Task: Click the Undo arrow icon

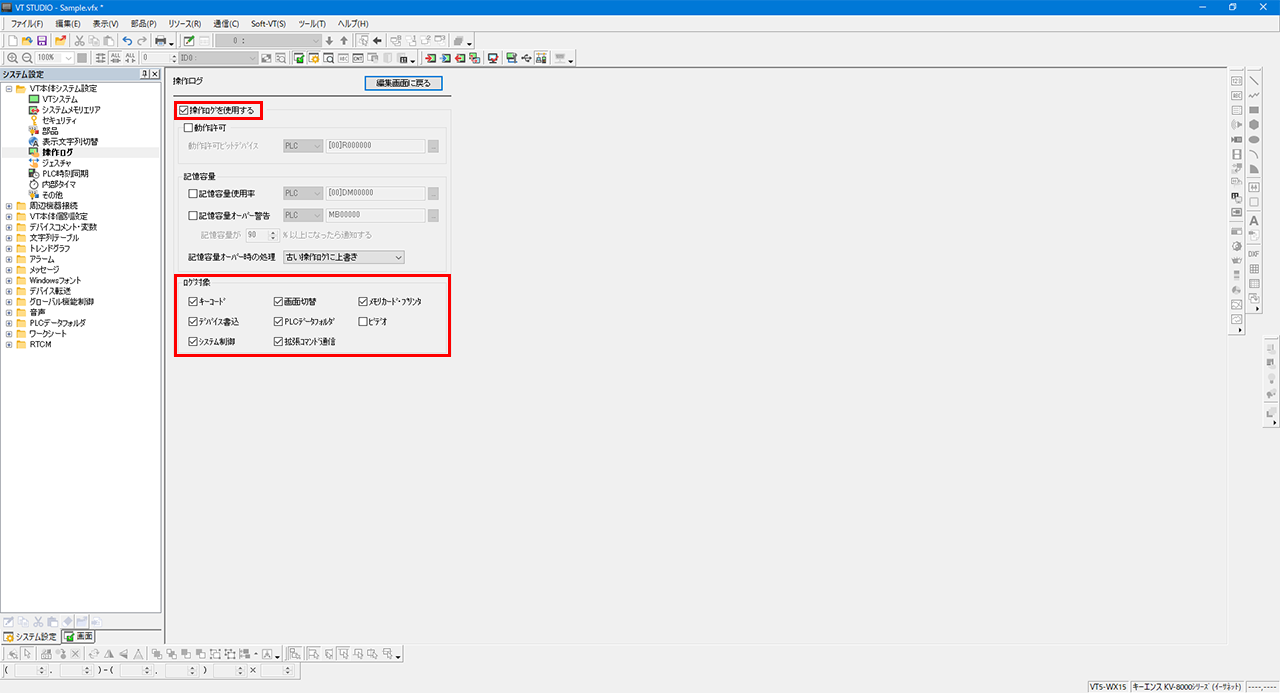Action: pos(127,41)
